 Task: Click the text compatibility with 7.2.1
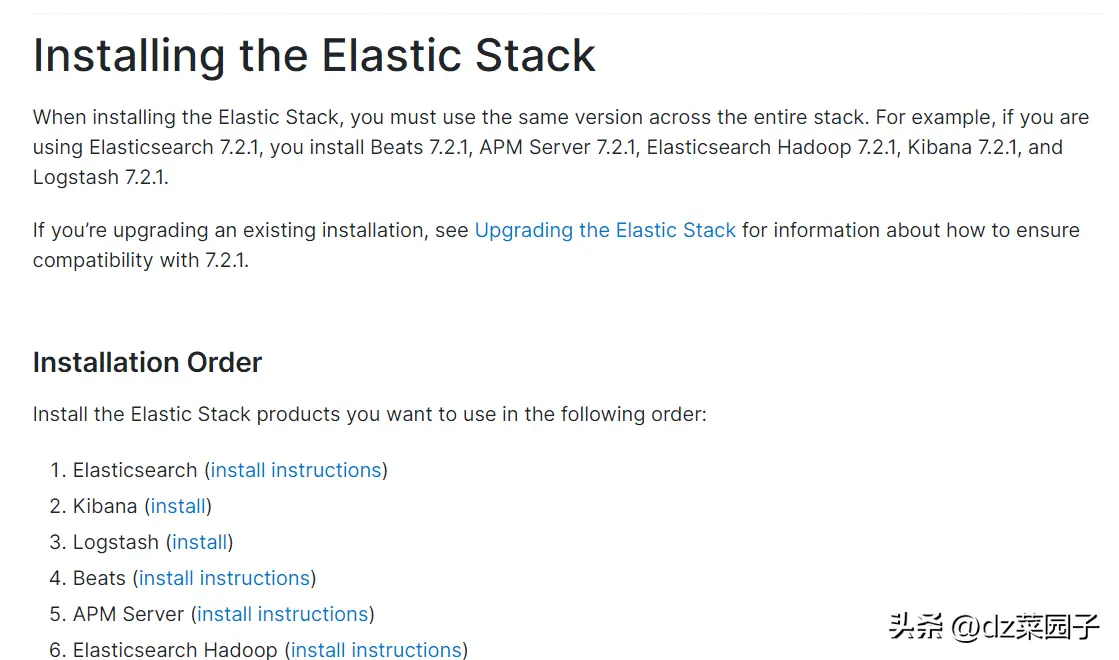coord(141,260)
